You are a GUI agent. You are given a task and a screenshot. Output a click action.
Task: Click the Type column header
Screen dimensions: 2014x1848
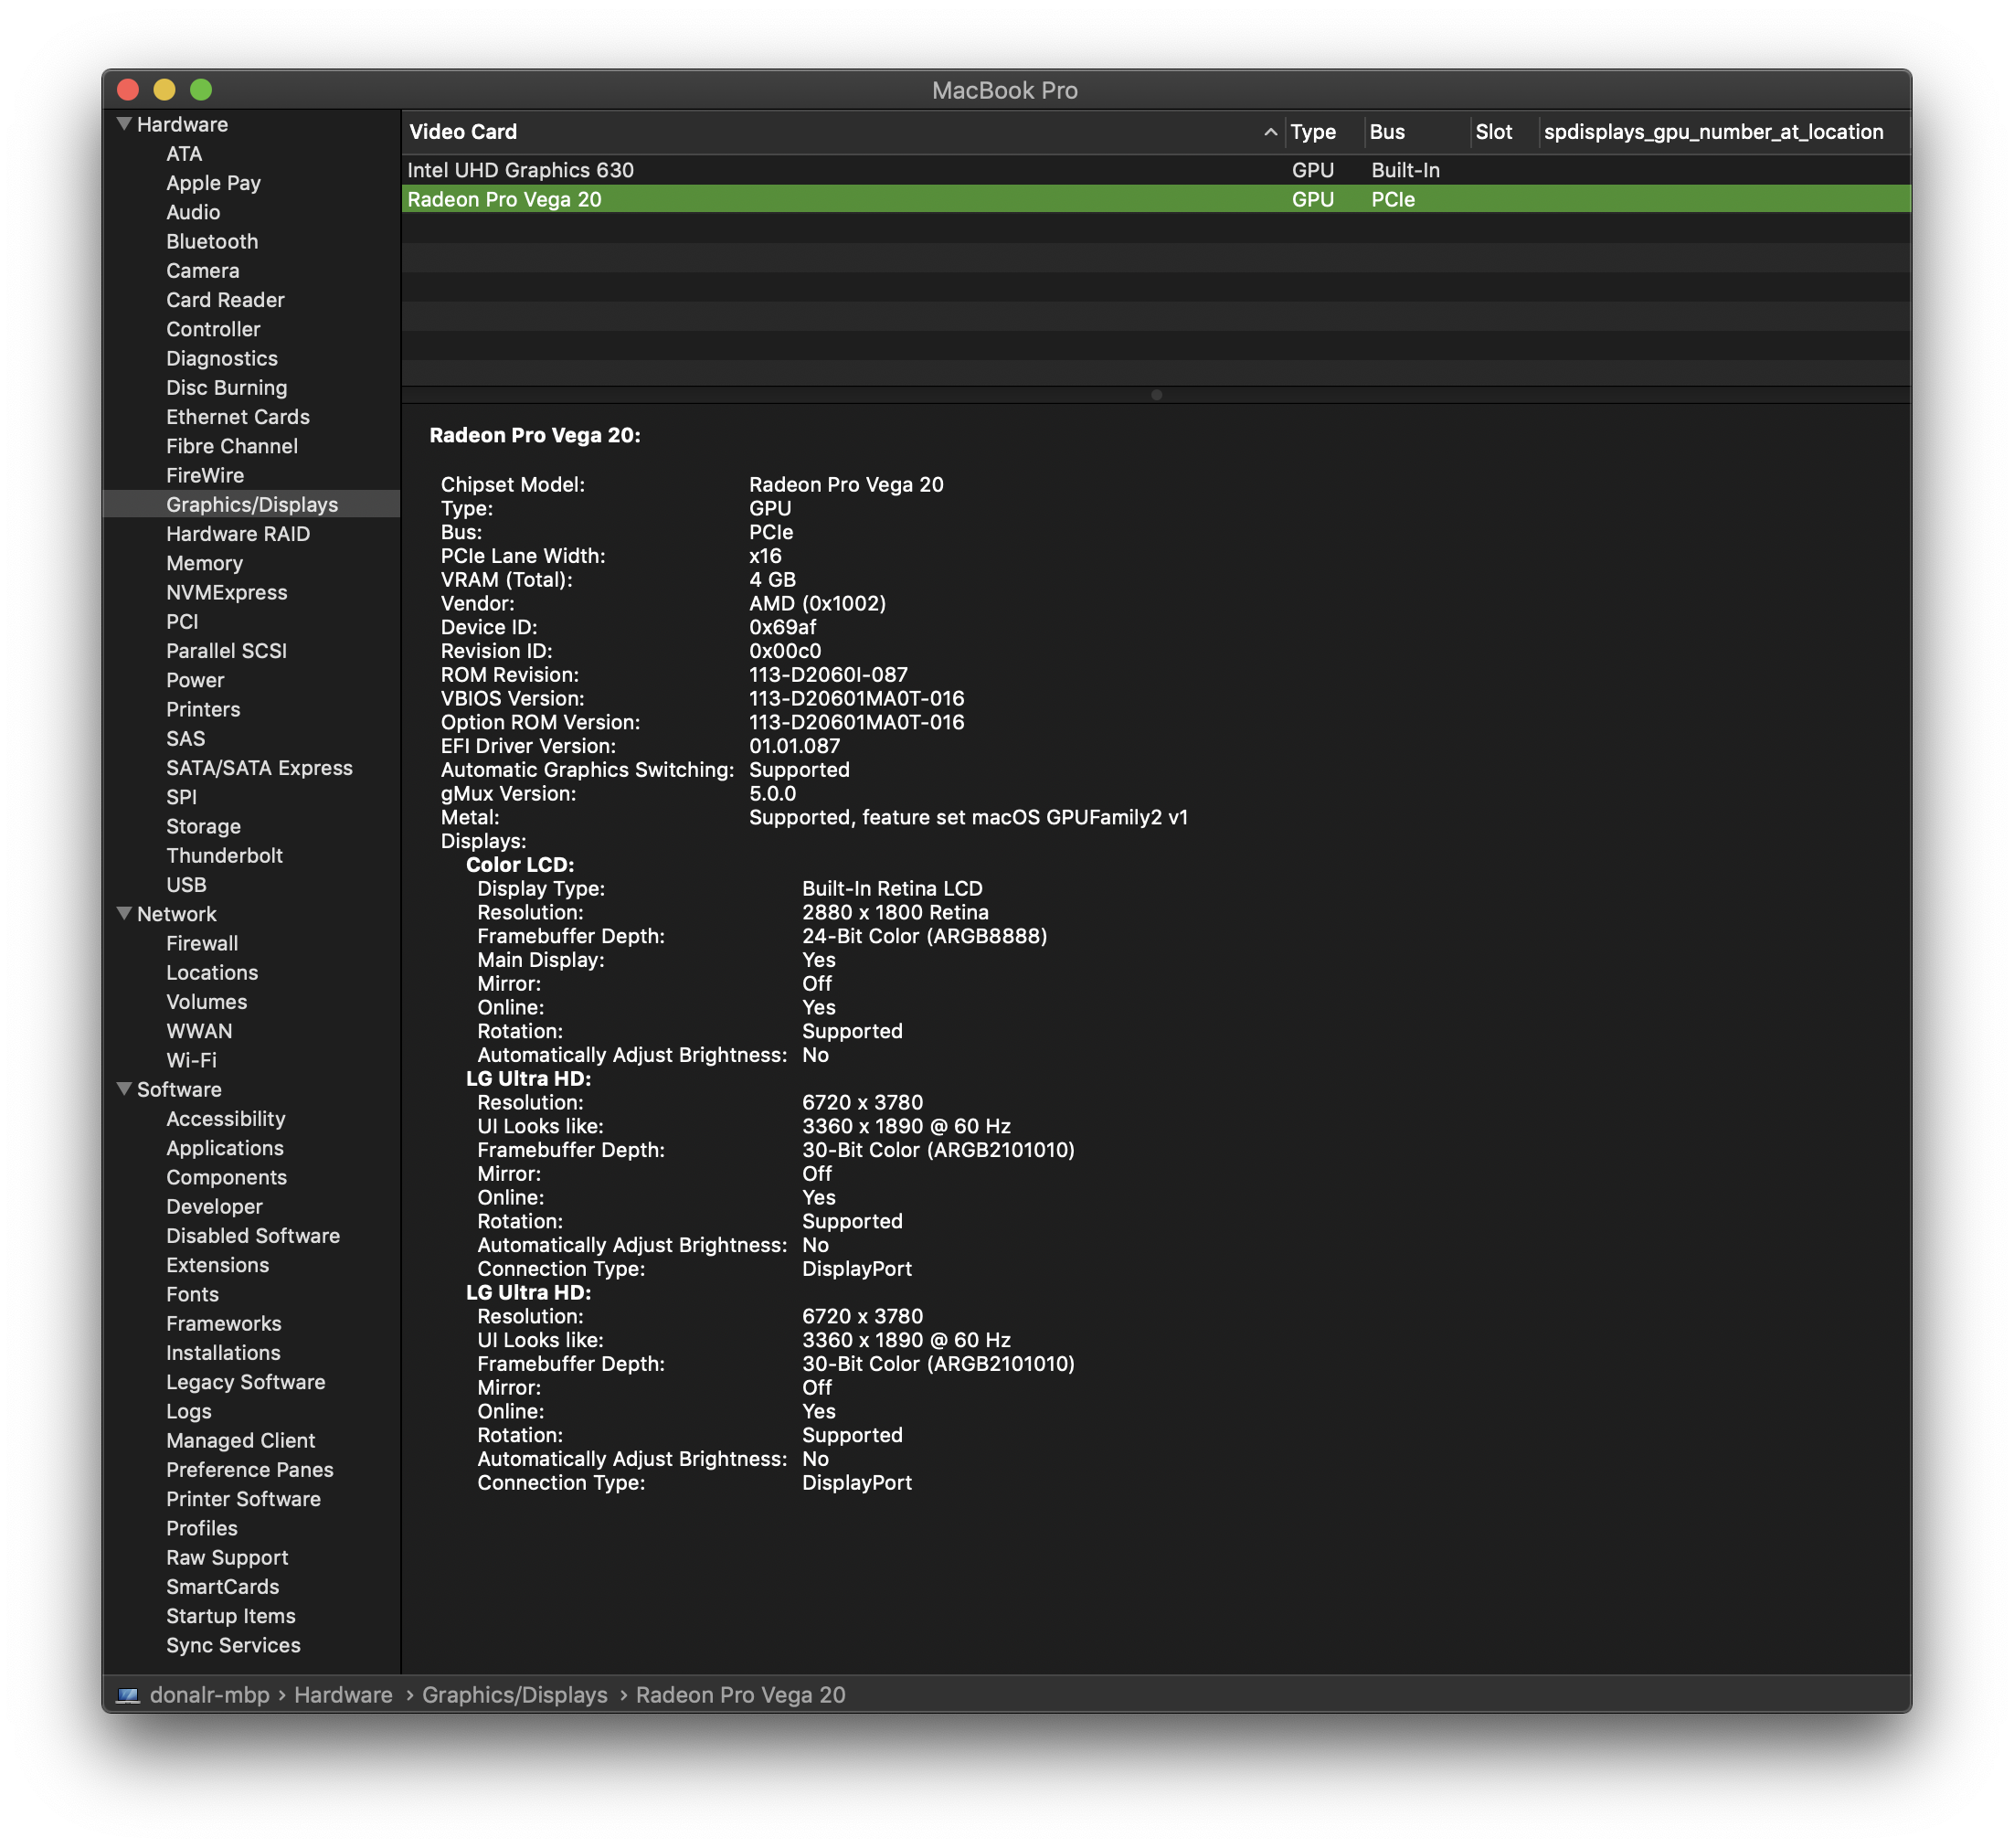1312,132
